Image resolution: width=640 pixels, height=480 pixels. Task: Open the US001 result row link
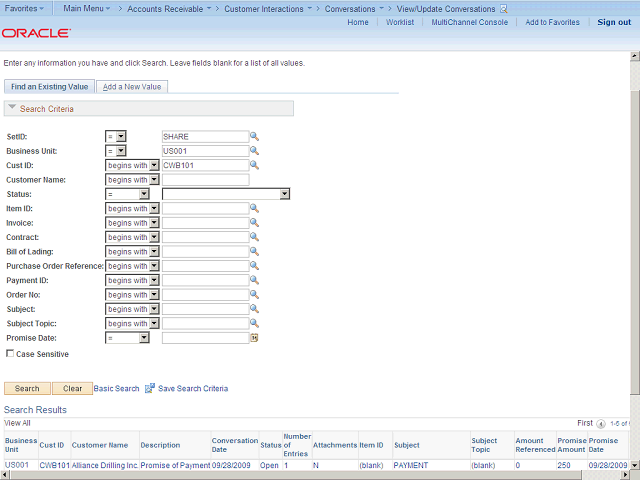click(17, 465)
